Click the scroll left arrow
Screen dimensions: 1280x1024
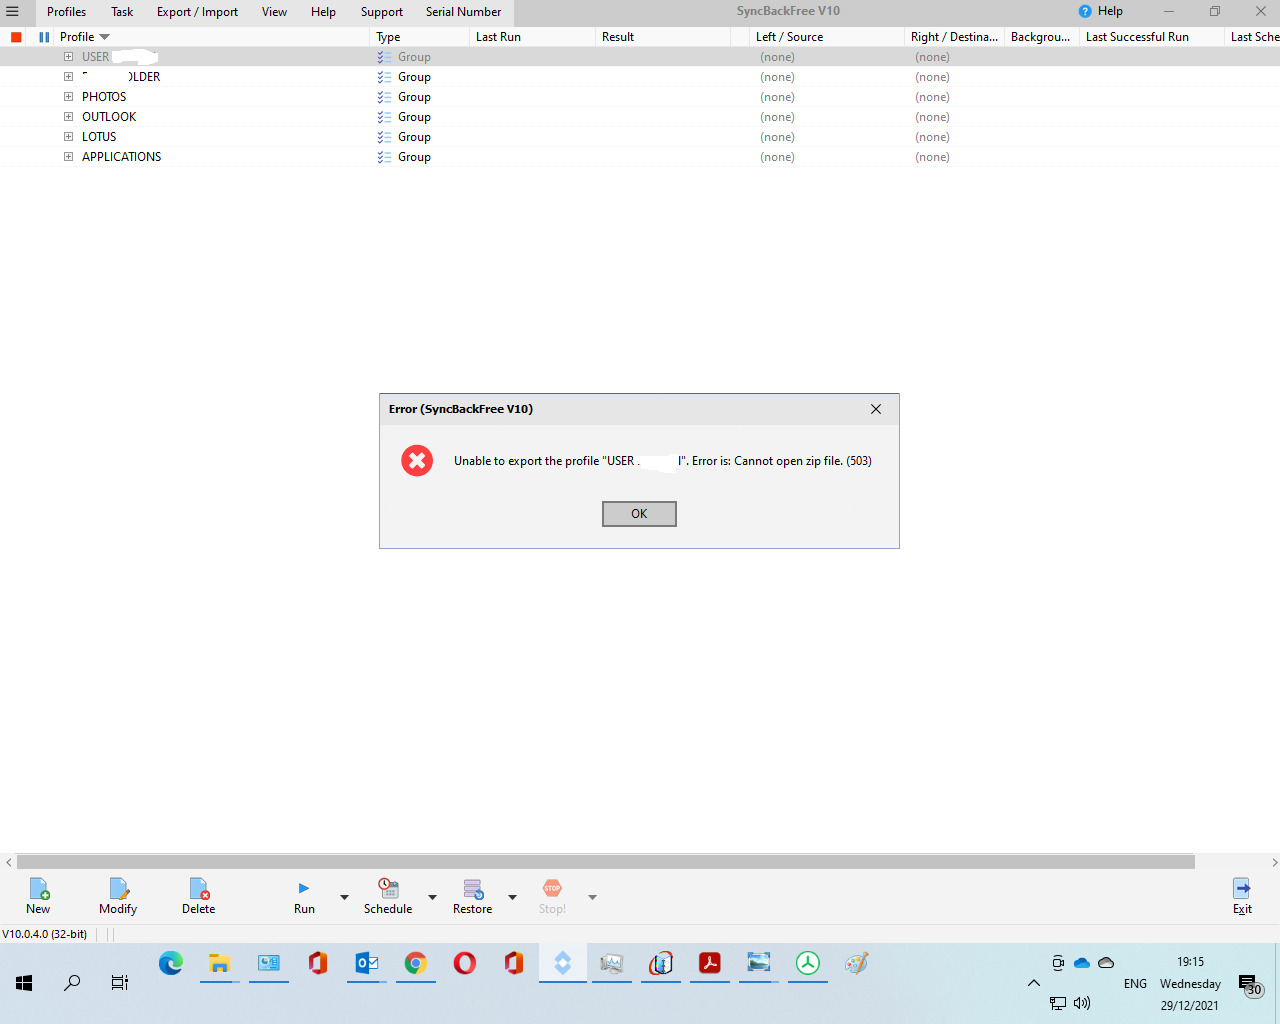click(8, 862)
